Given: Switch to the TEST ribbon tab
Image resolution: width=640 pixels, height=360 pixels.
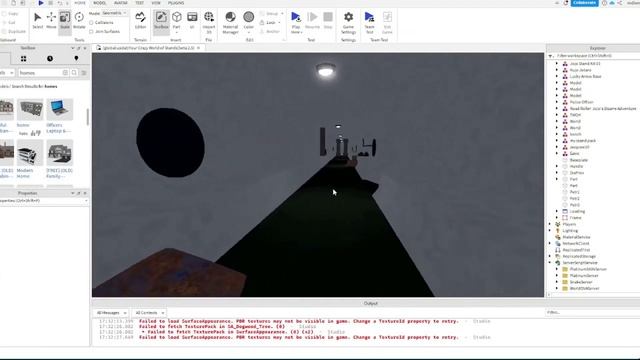Looking at the screenshot, I should click(x=140, y=3).
